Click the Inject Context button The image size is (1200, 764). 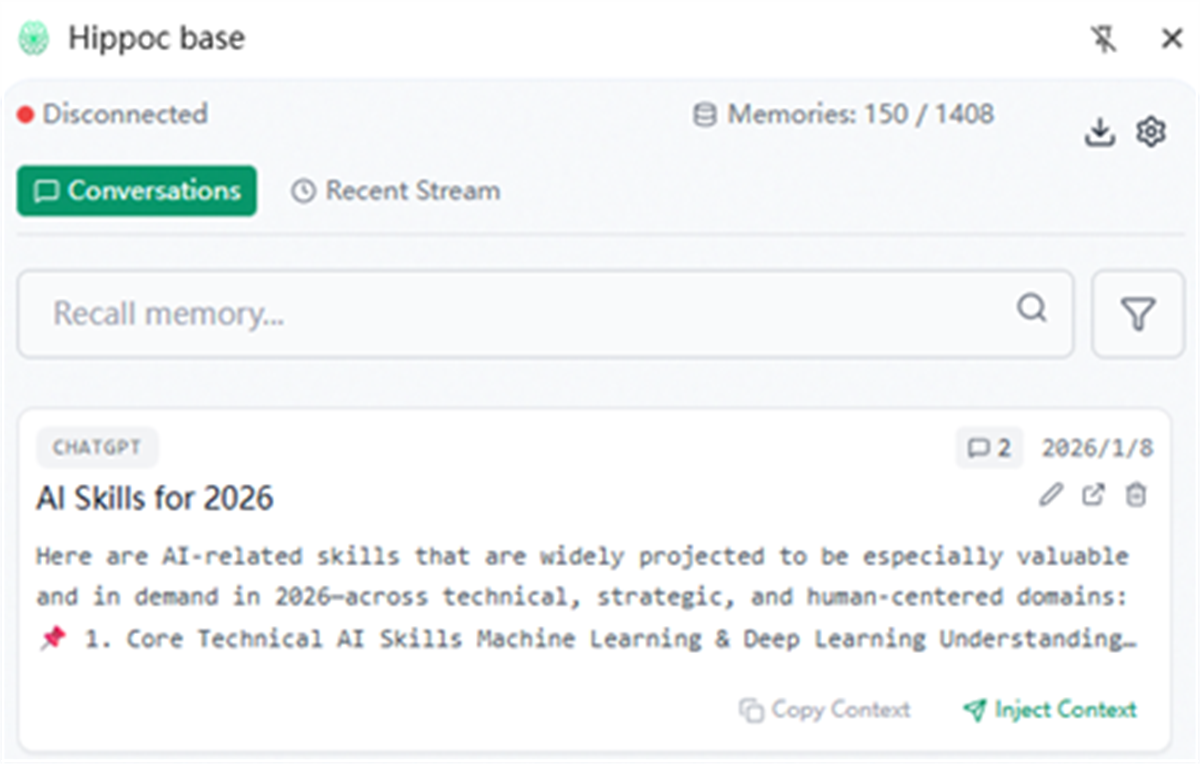[1050, 710]
